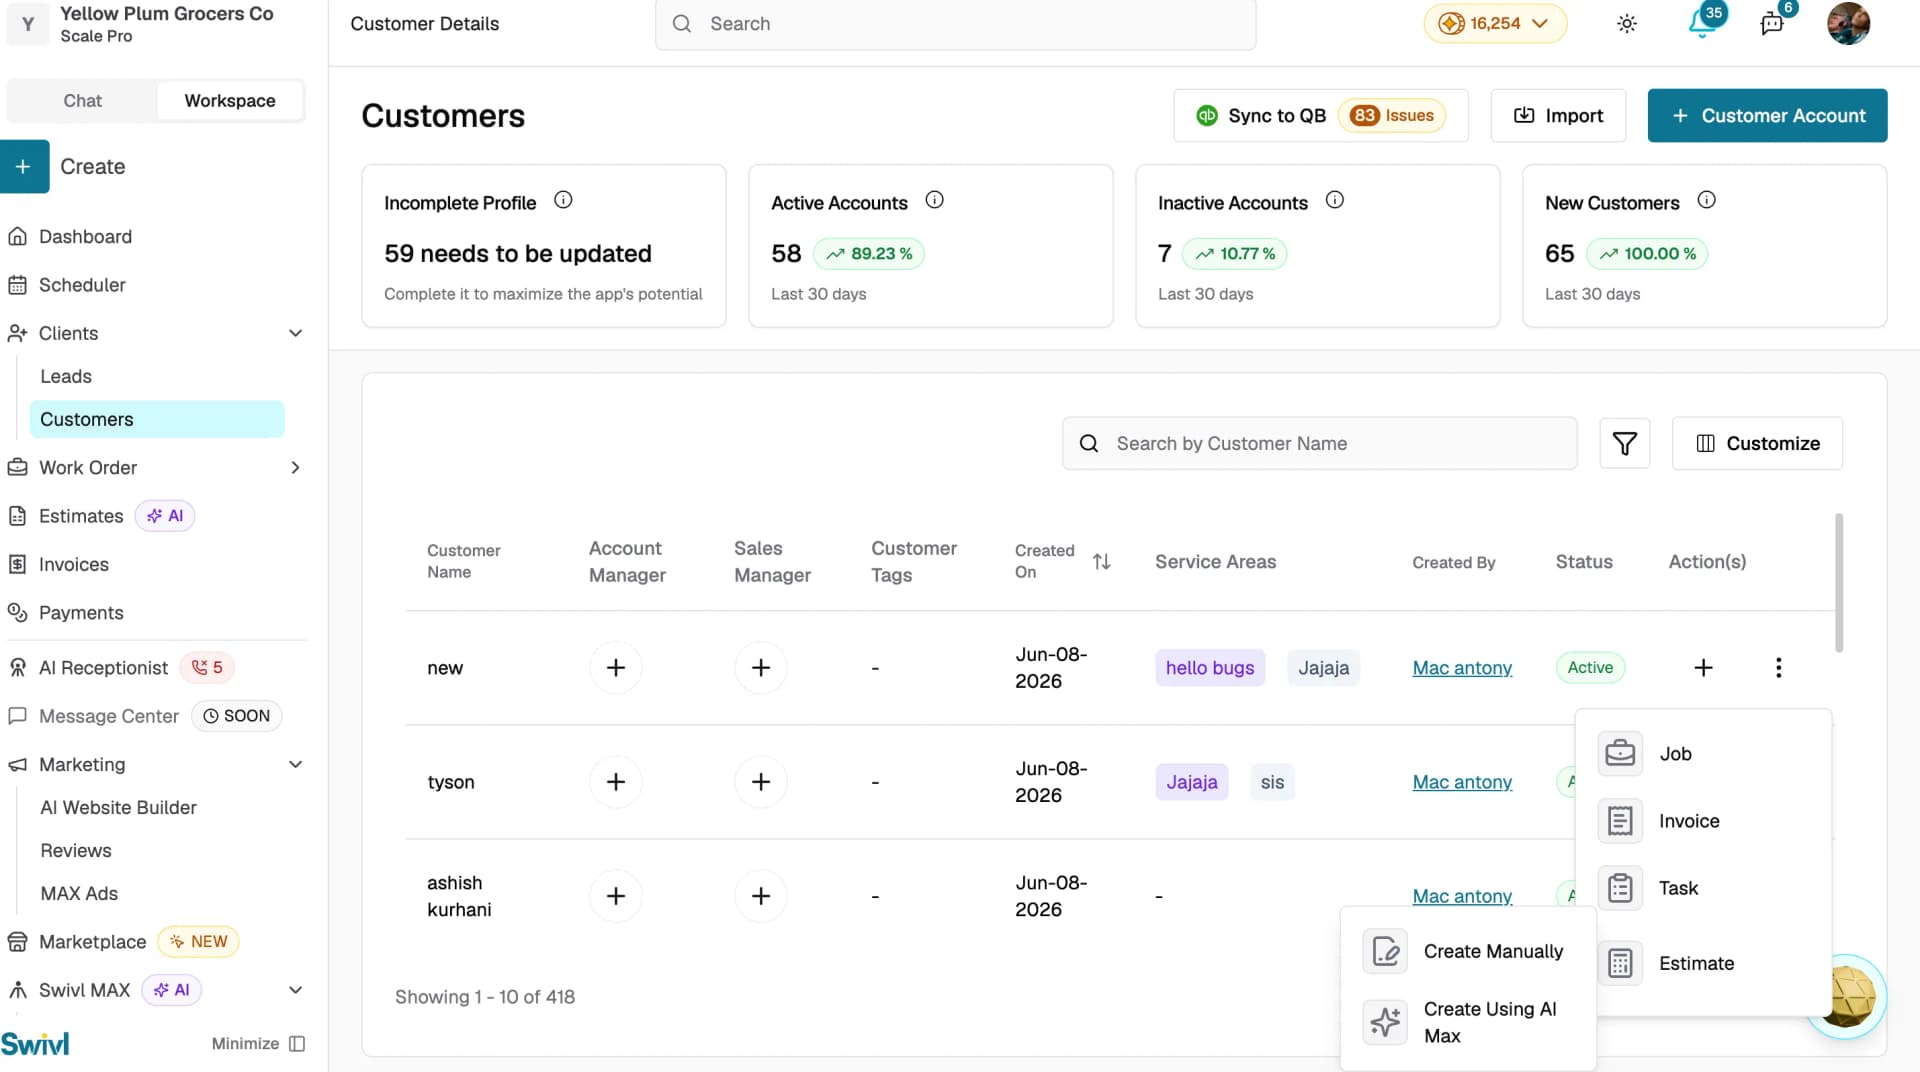Select Create Using AI Max option
Image resolution: width=1920 pixels, height=1072 pixels.
[x=1467, y=1022]
